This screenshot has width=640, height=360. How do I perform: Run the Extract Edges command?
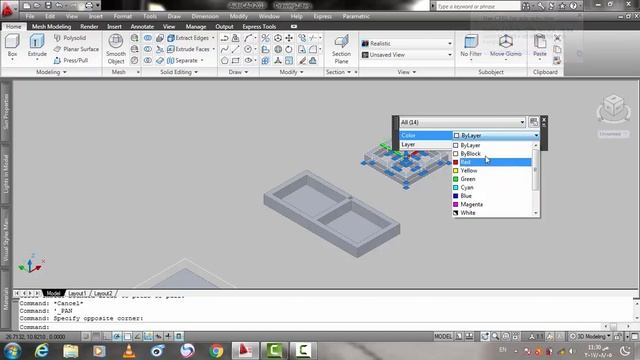[x=189, y=38]
